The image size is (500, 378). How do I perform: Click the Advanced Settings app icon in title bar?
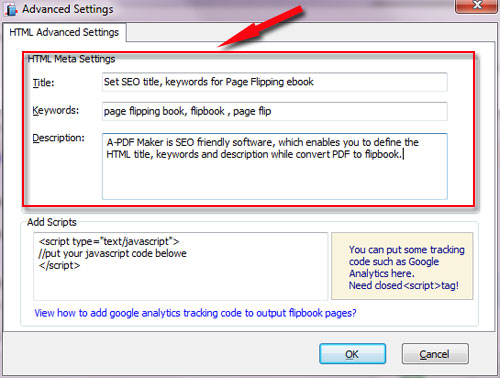11,10
